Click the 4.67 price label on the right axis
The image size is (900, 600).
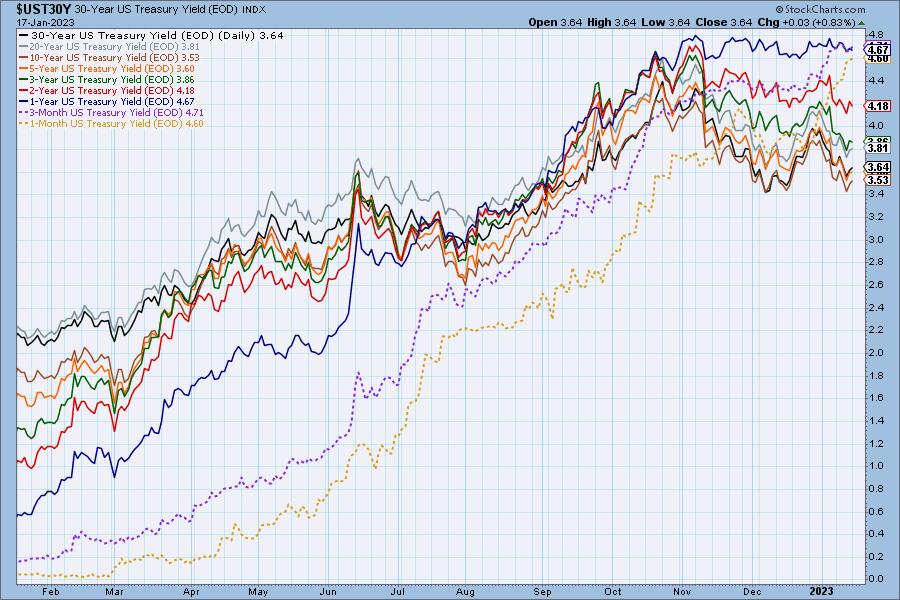coord(878,50)
